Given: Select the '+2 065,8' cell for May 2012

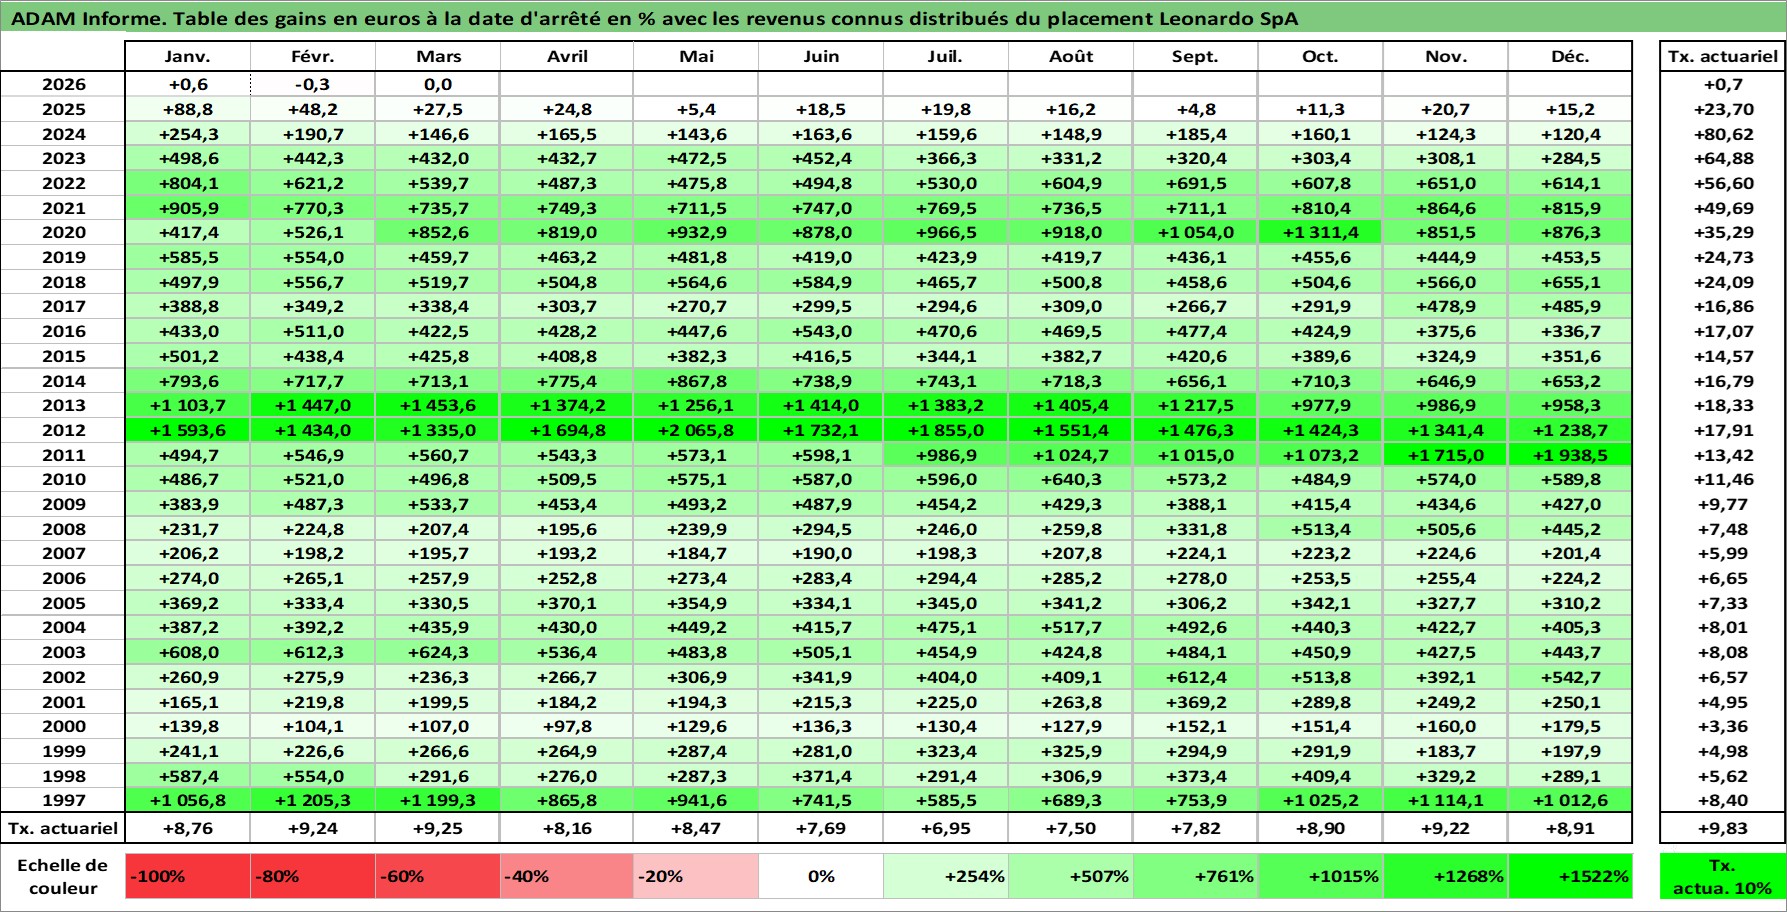Looking at the screenshot, I should tap(696, 430).
